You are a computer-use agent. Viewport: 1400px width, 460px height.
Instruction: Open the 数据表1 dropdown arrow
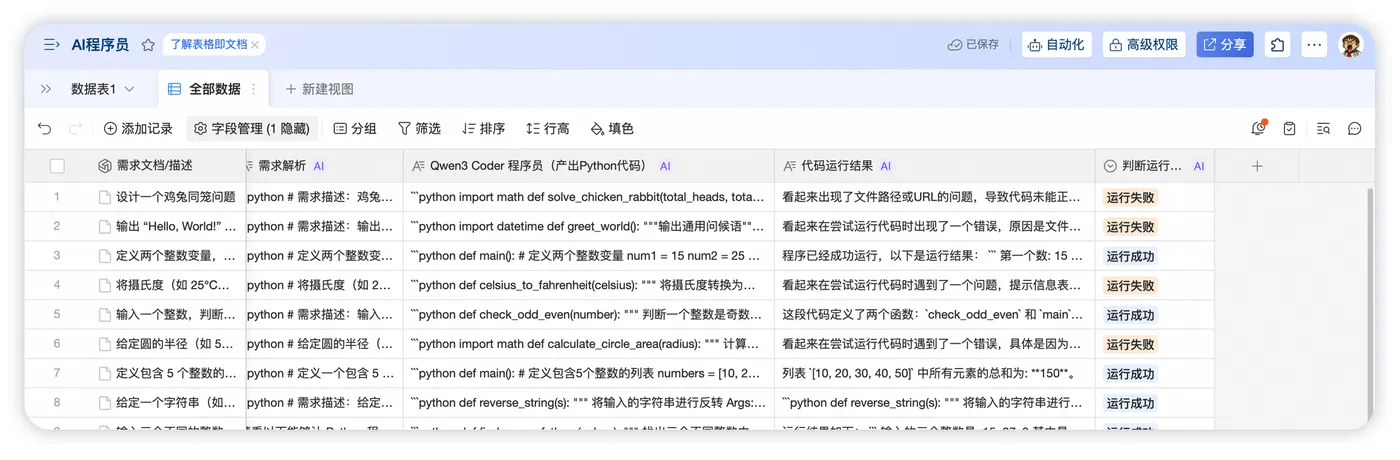click(129, 89)
